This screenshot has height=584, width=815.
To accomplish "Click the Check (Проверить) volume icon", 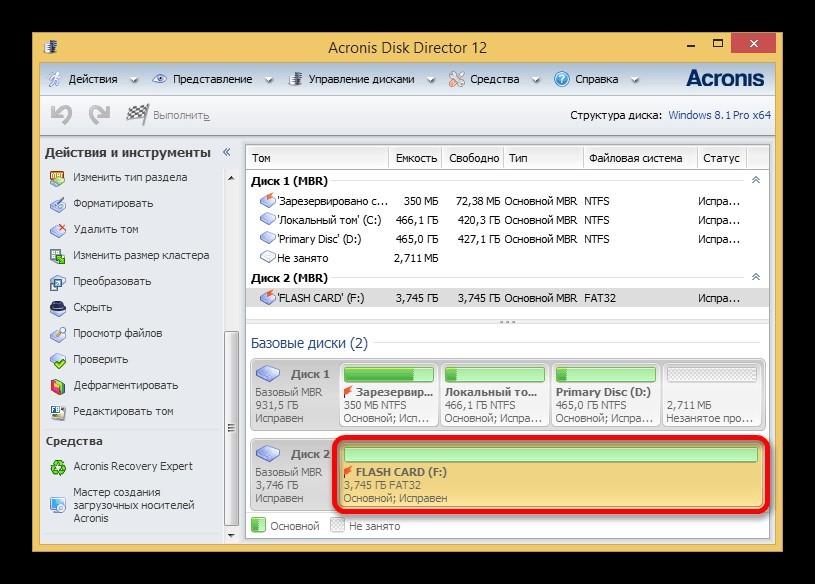I will [x=57, y=360].
